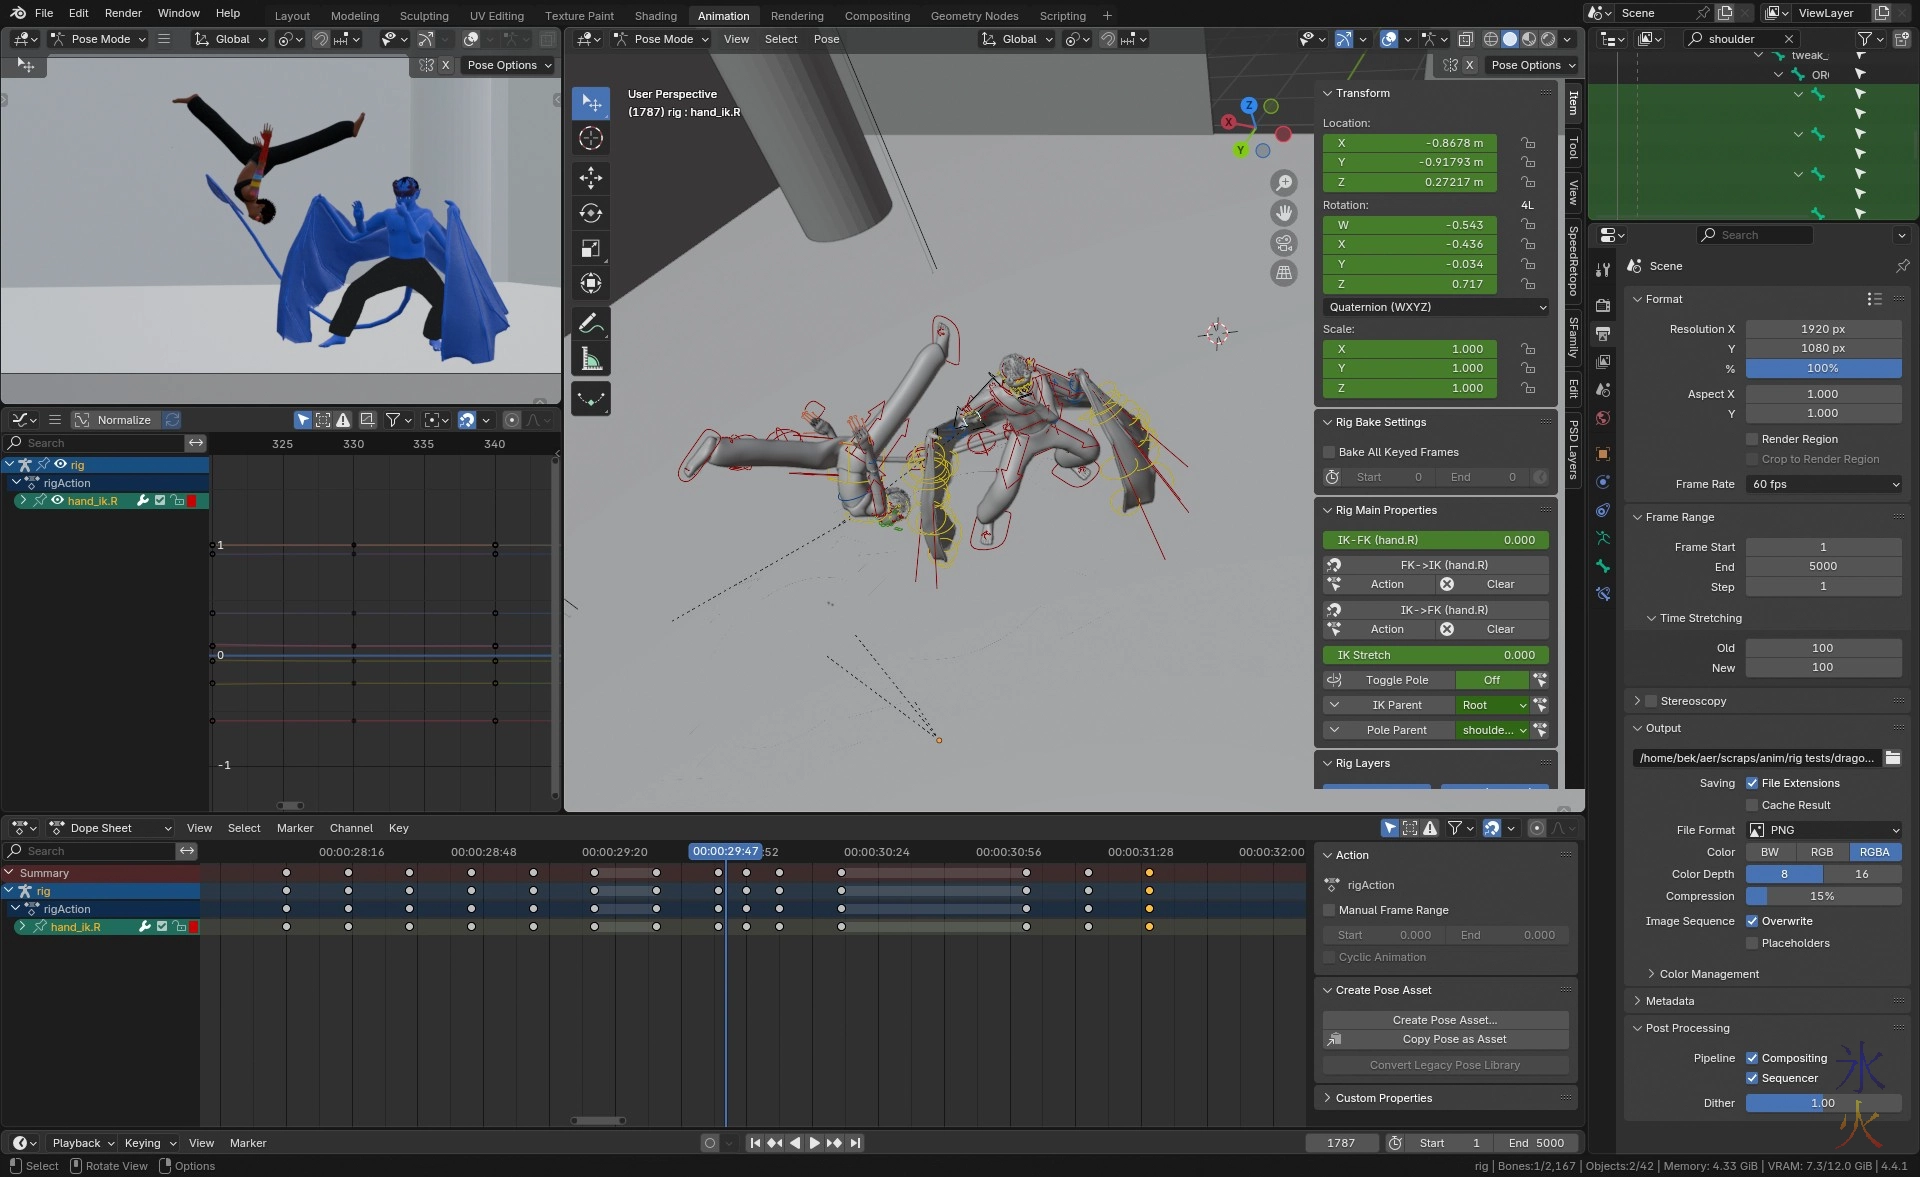Uncheck File Extensions saving option
Image resolution: width=1920 pixels, height=1177 pixels.
[1752, 783]
